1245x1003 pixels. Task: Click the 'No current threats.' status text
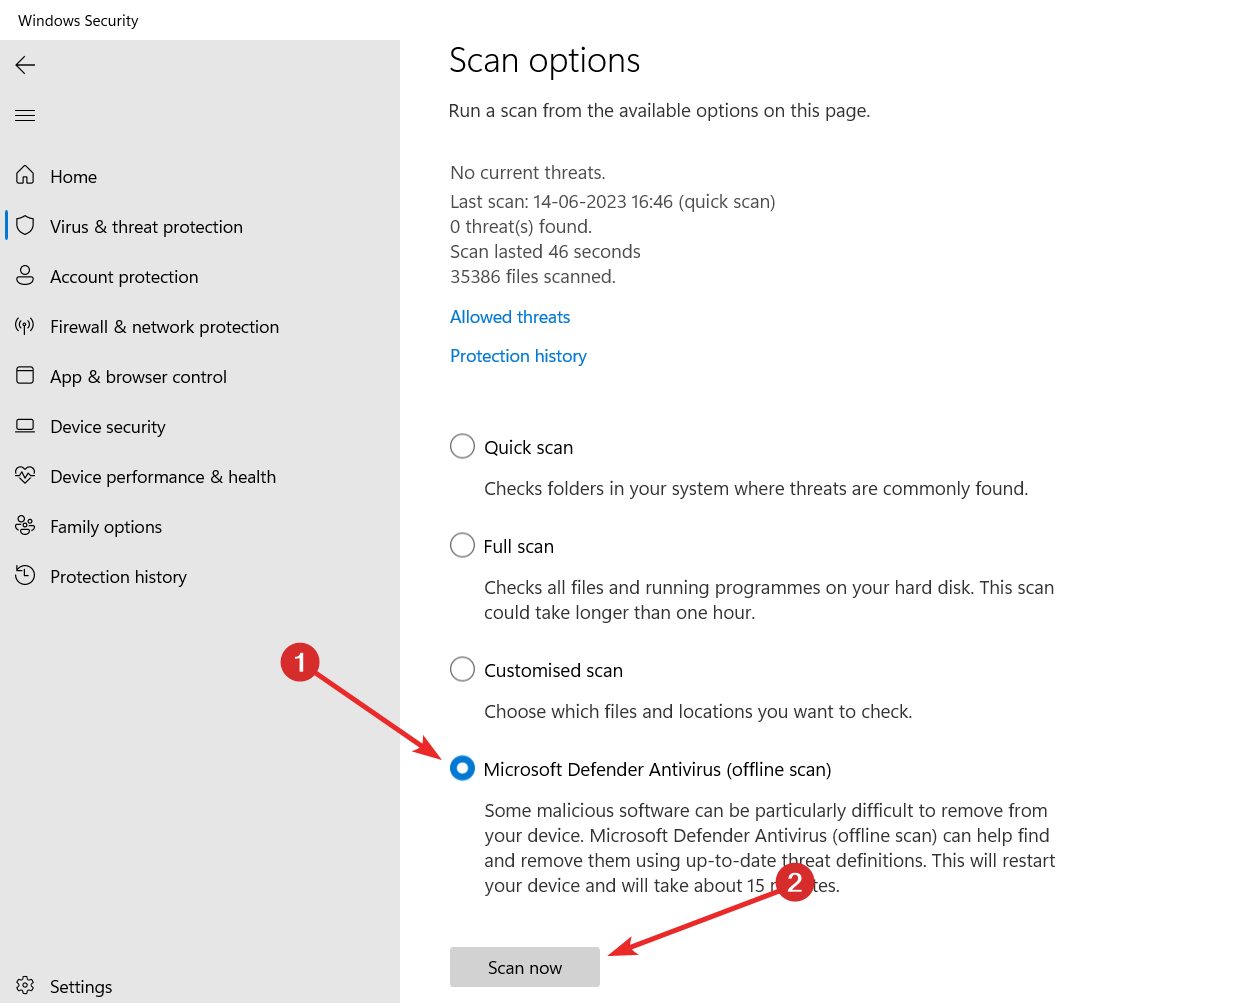coord(528,173)
